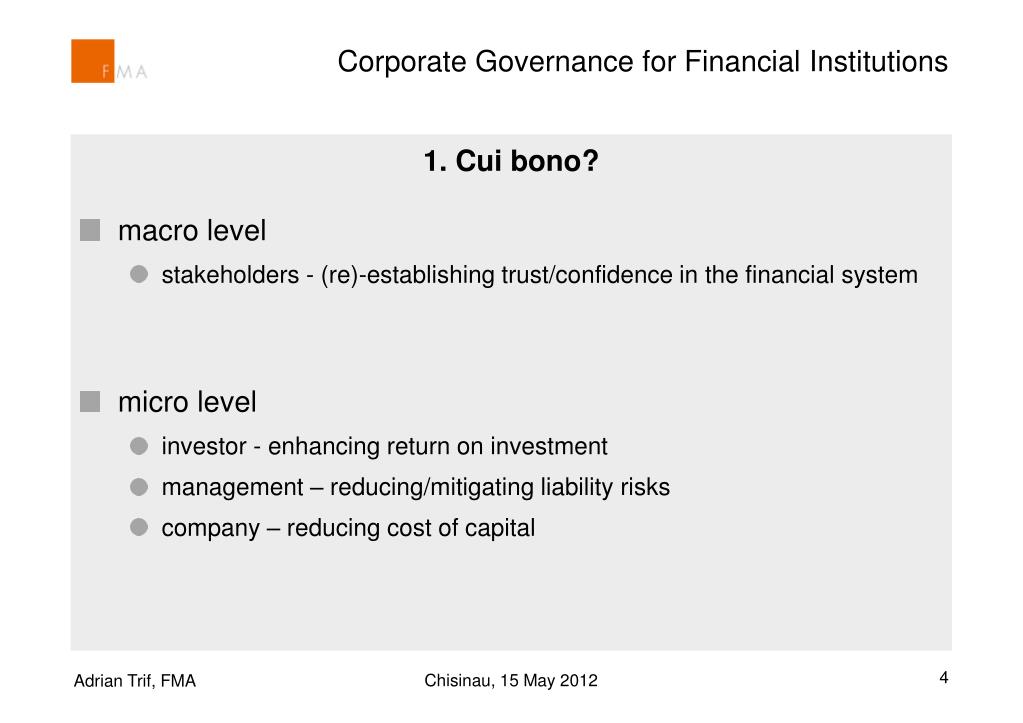Click the FMA letters in the logo

click(125, 72)
